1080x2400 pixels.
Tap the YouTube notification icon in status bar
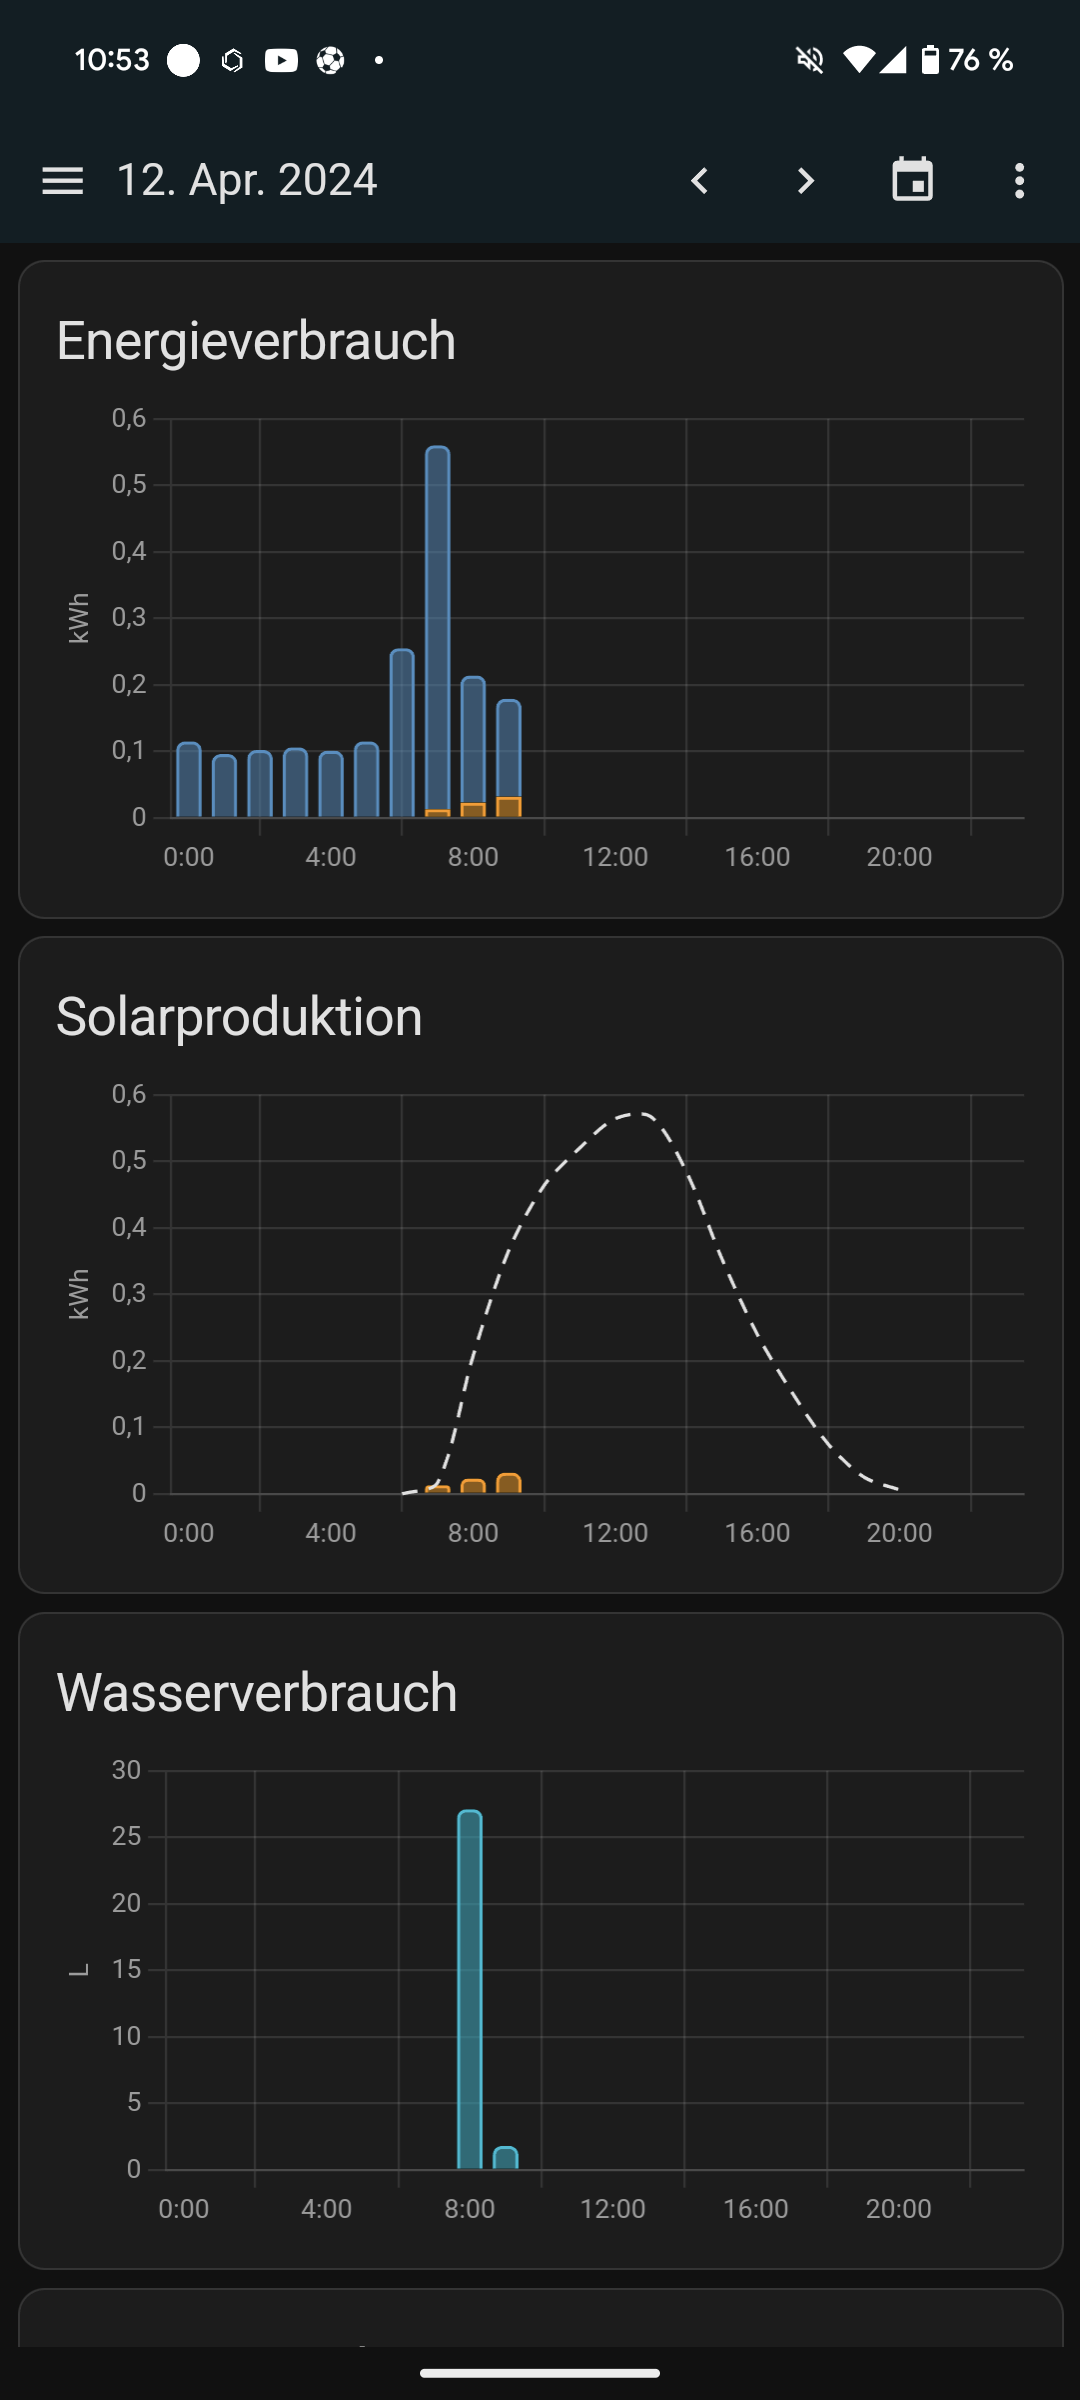281,61
